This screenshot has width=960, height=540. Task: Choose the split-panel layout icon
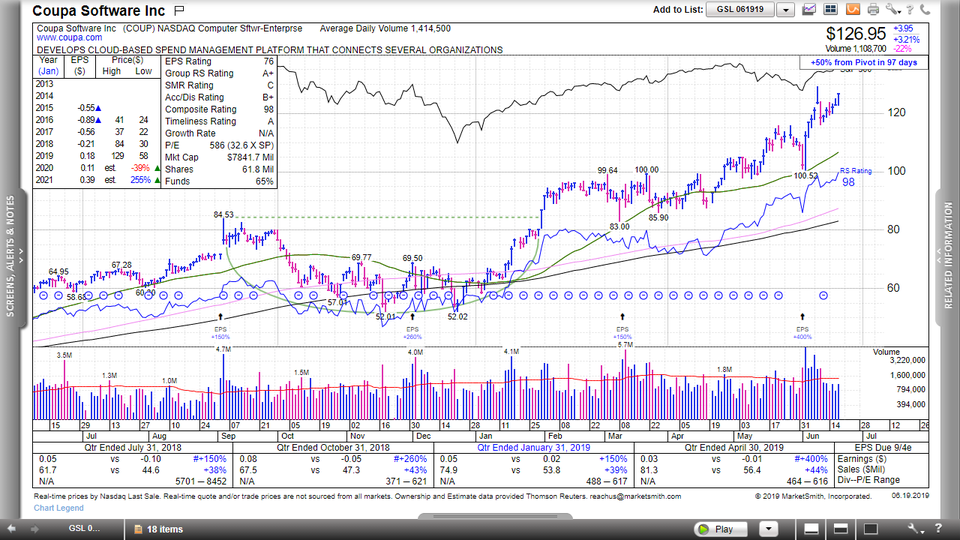coord(841,529)
